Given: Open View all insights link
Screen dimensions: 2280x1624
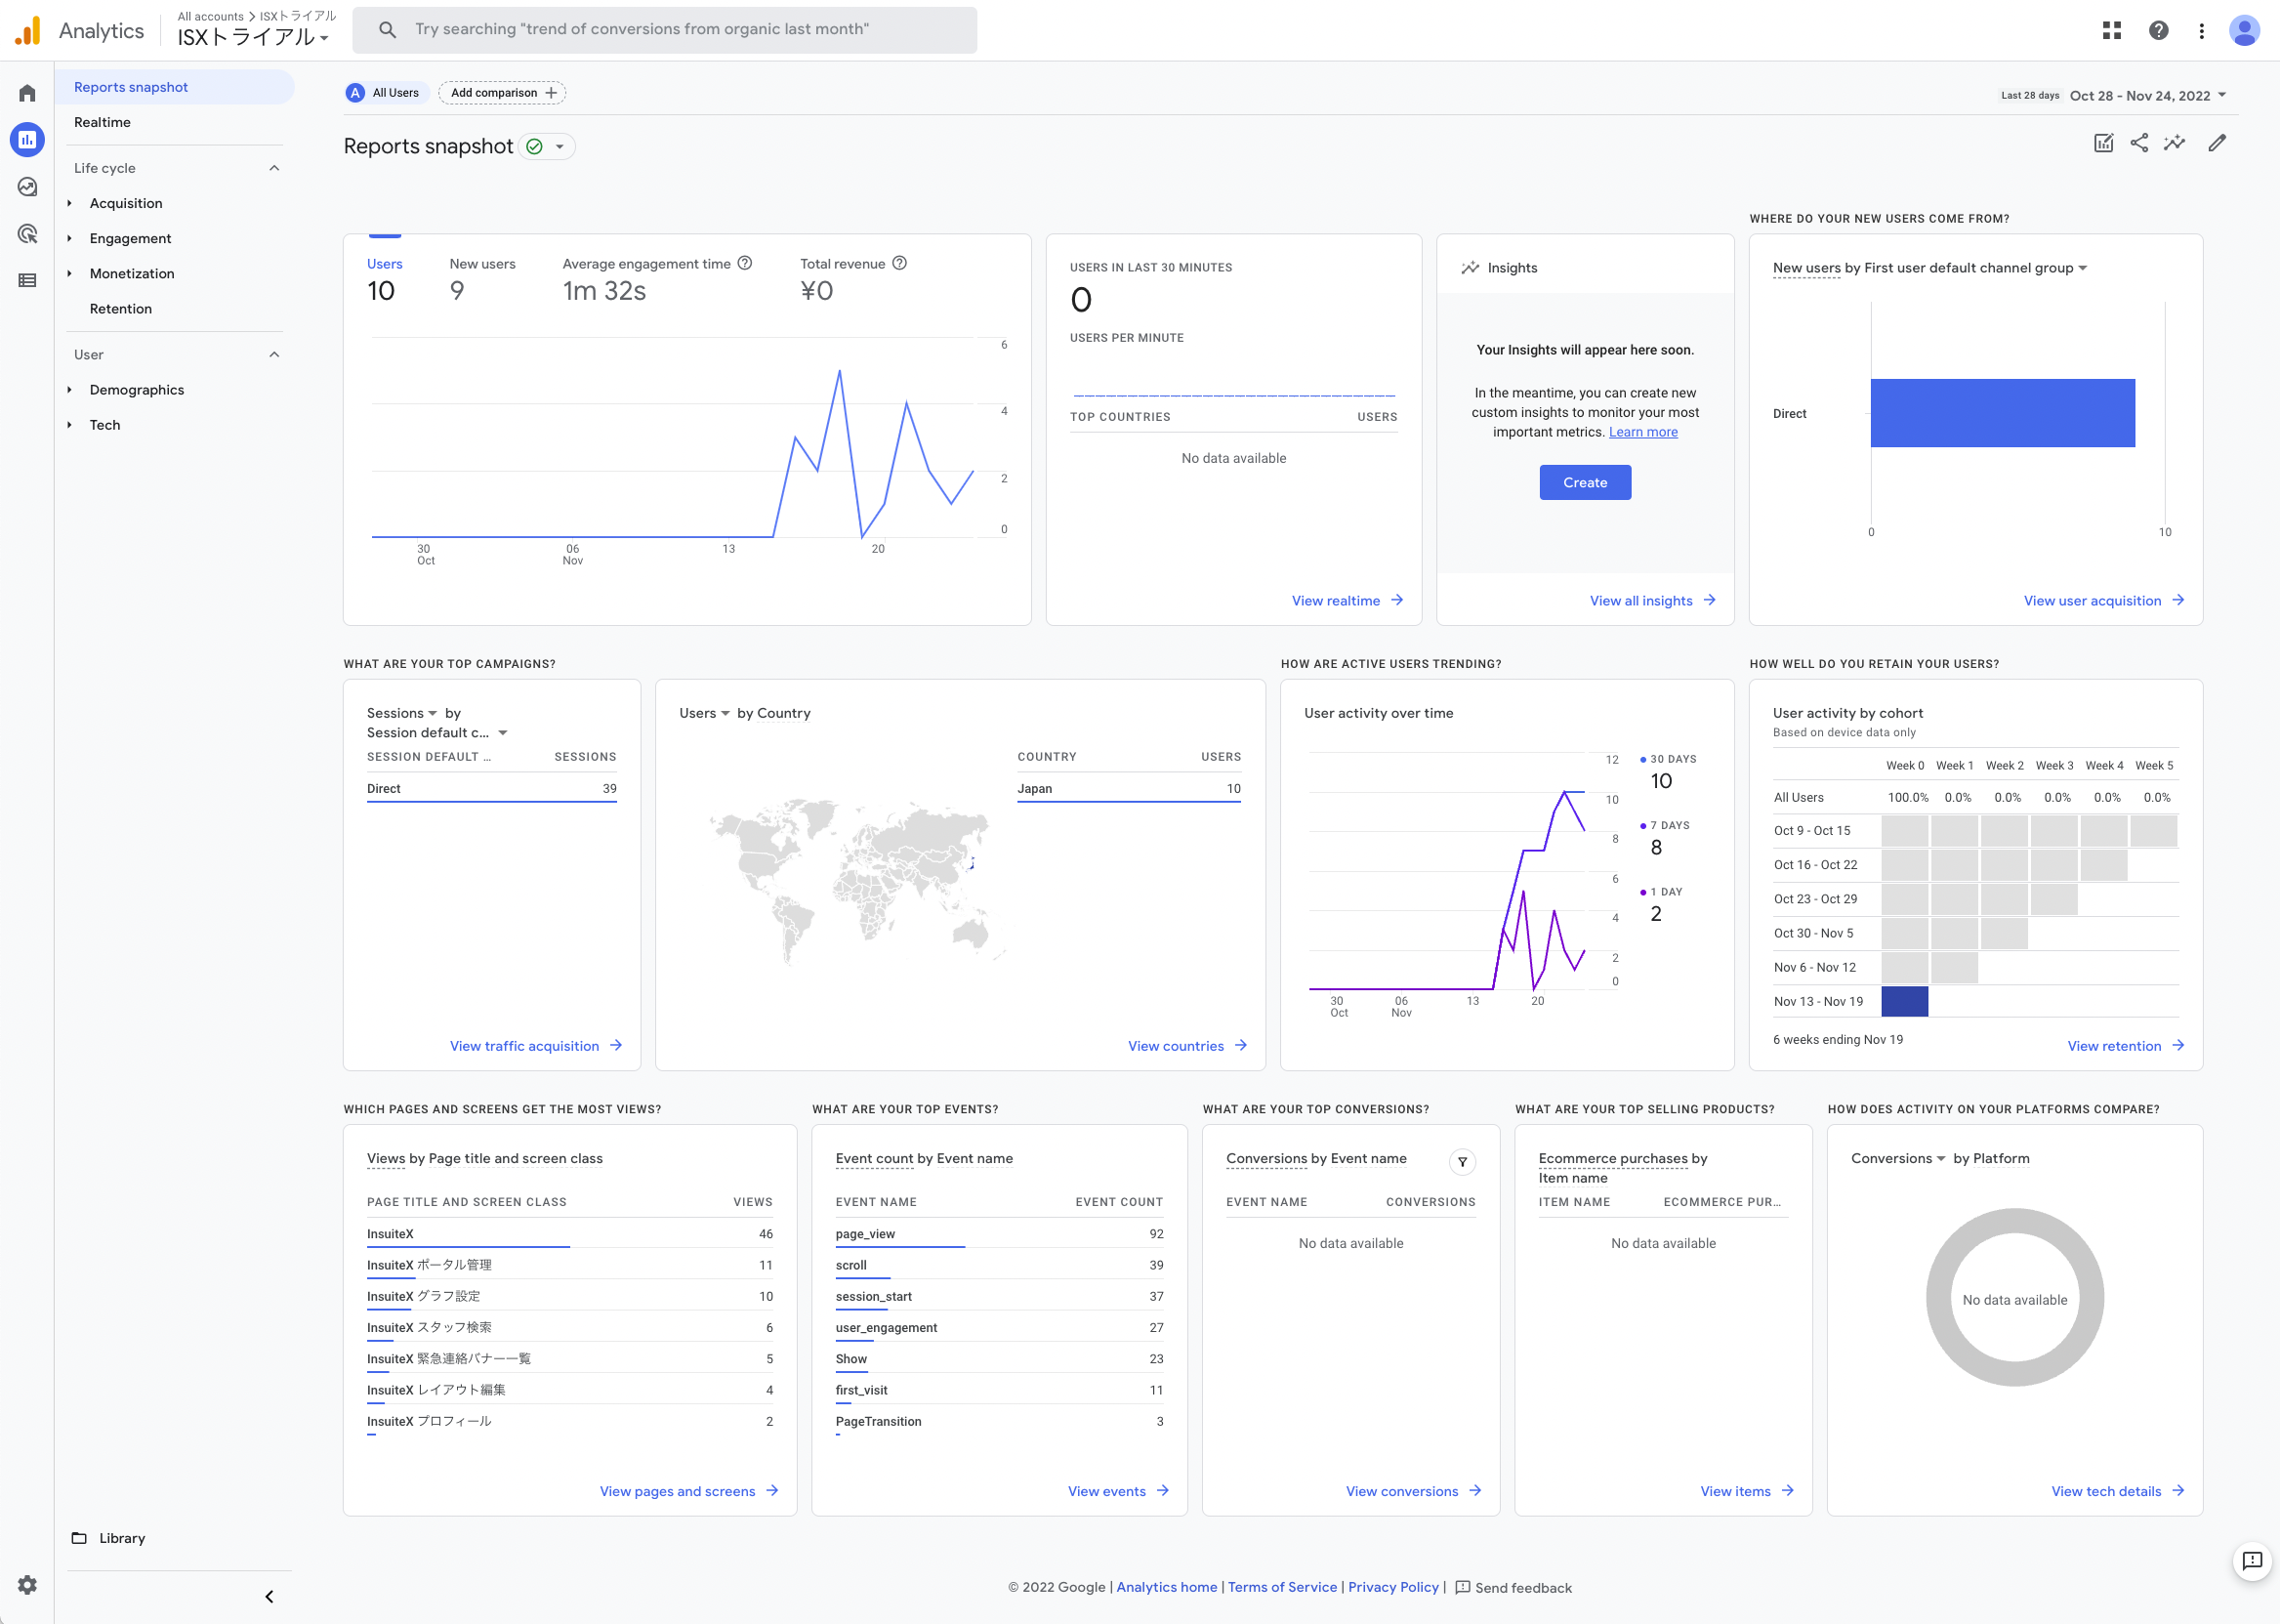Looking at the screenshot, I should (1652, 600).
